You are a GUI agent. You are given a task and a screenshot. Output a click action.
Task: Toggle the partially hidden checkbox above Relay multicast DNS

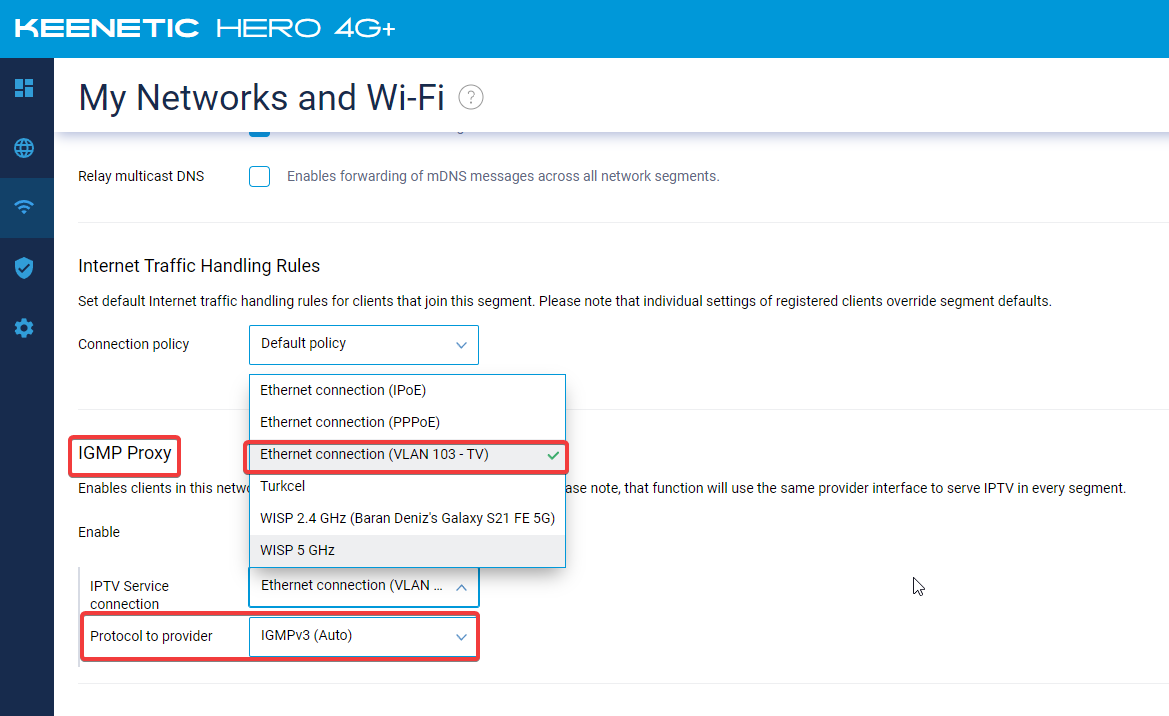(259, 134)
